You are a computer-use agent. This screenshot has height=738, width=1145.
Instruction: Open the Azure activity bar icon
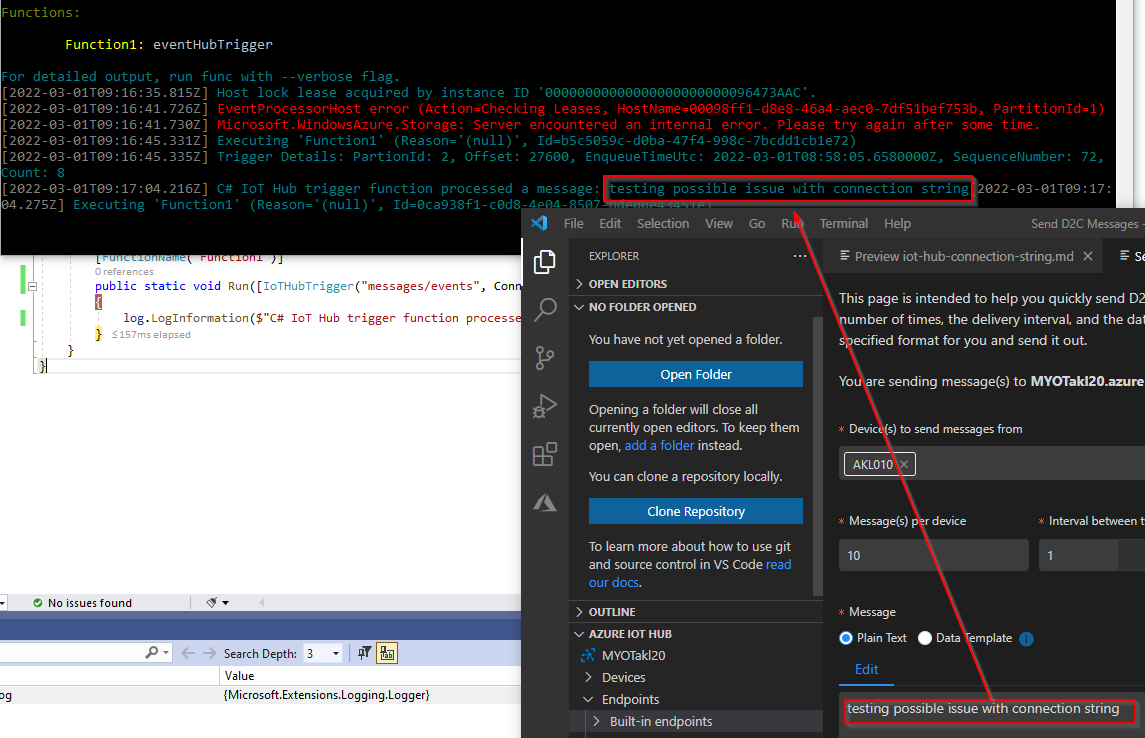pyautogui.click(x=545, y=502)
